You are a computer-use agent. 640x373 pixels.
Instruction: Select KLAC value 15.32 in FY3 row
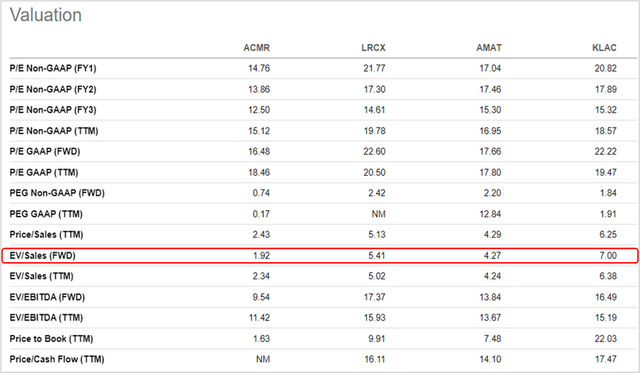coord(605,110)
